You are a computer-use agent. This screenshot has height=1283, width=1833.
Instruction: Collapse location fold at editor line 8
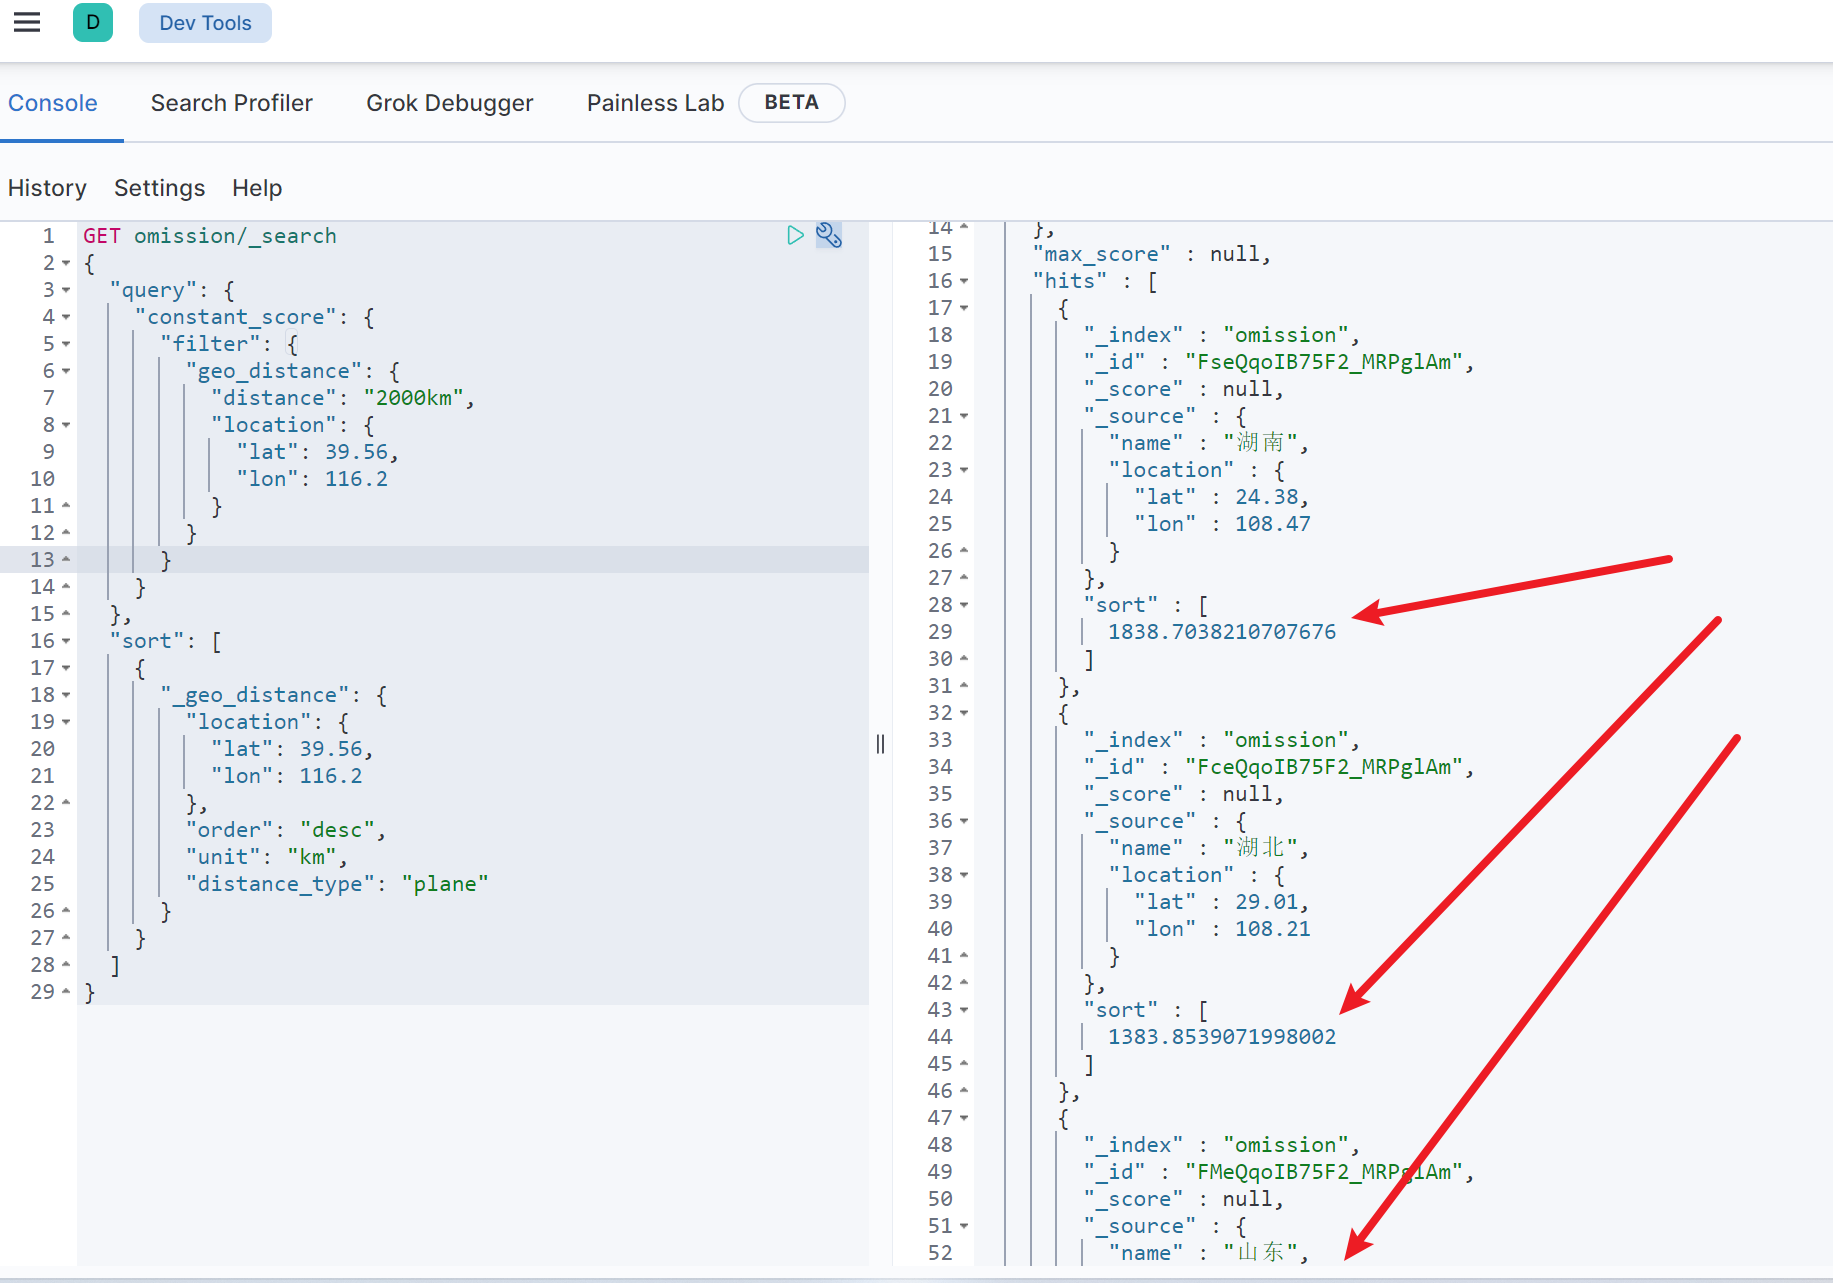coord(66,425)
